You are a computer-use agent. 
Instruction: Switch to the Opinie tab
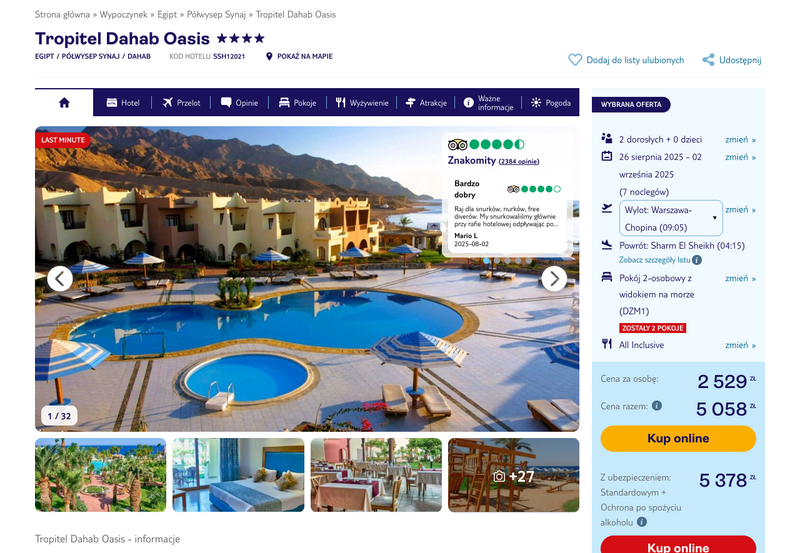(x=239, y=103)
